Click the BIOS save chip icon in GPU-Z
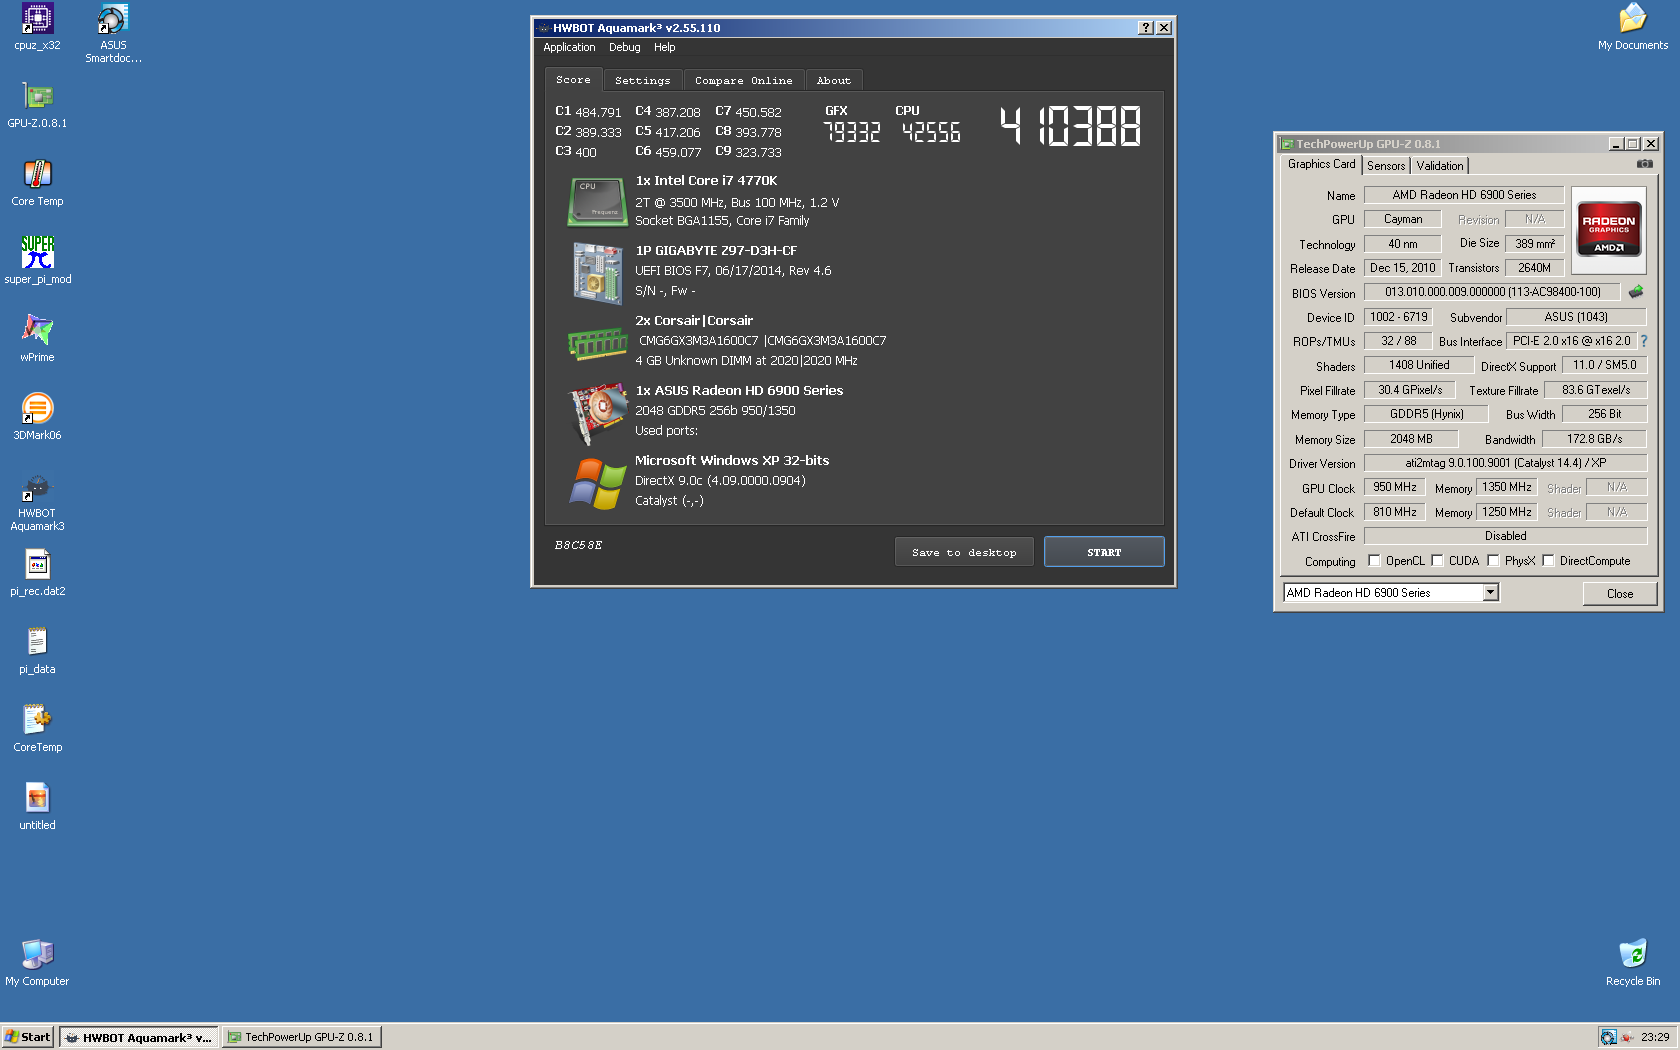 coord(1636,292)
